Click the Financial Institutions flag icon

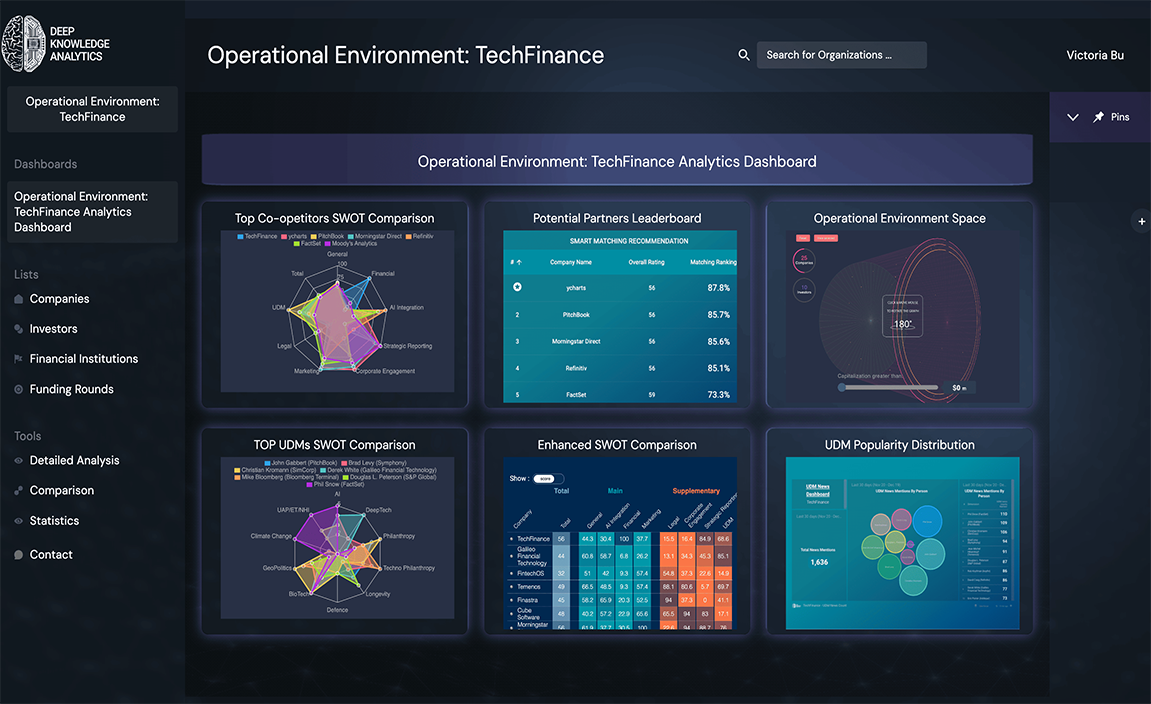pyautogui.click(x=19, y=359)
